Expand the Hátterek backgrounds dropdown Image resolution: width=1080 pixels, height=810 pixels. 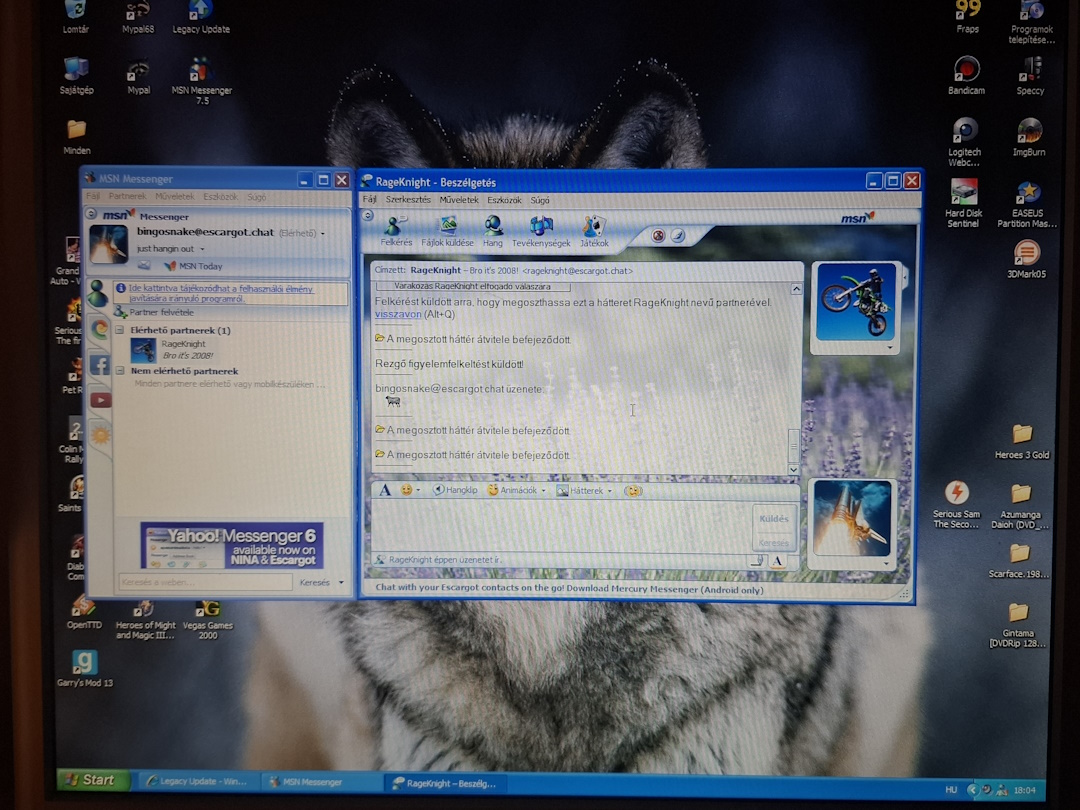coord(610,491)
